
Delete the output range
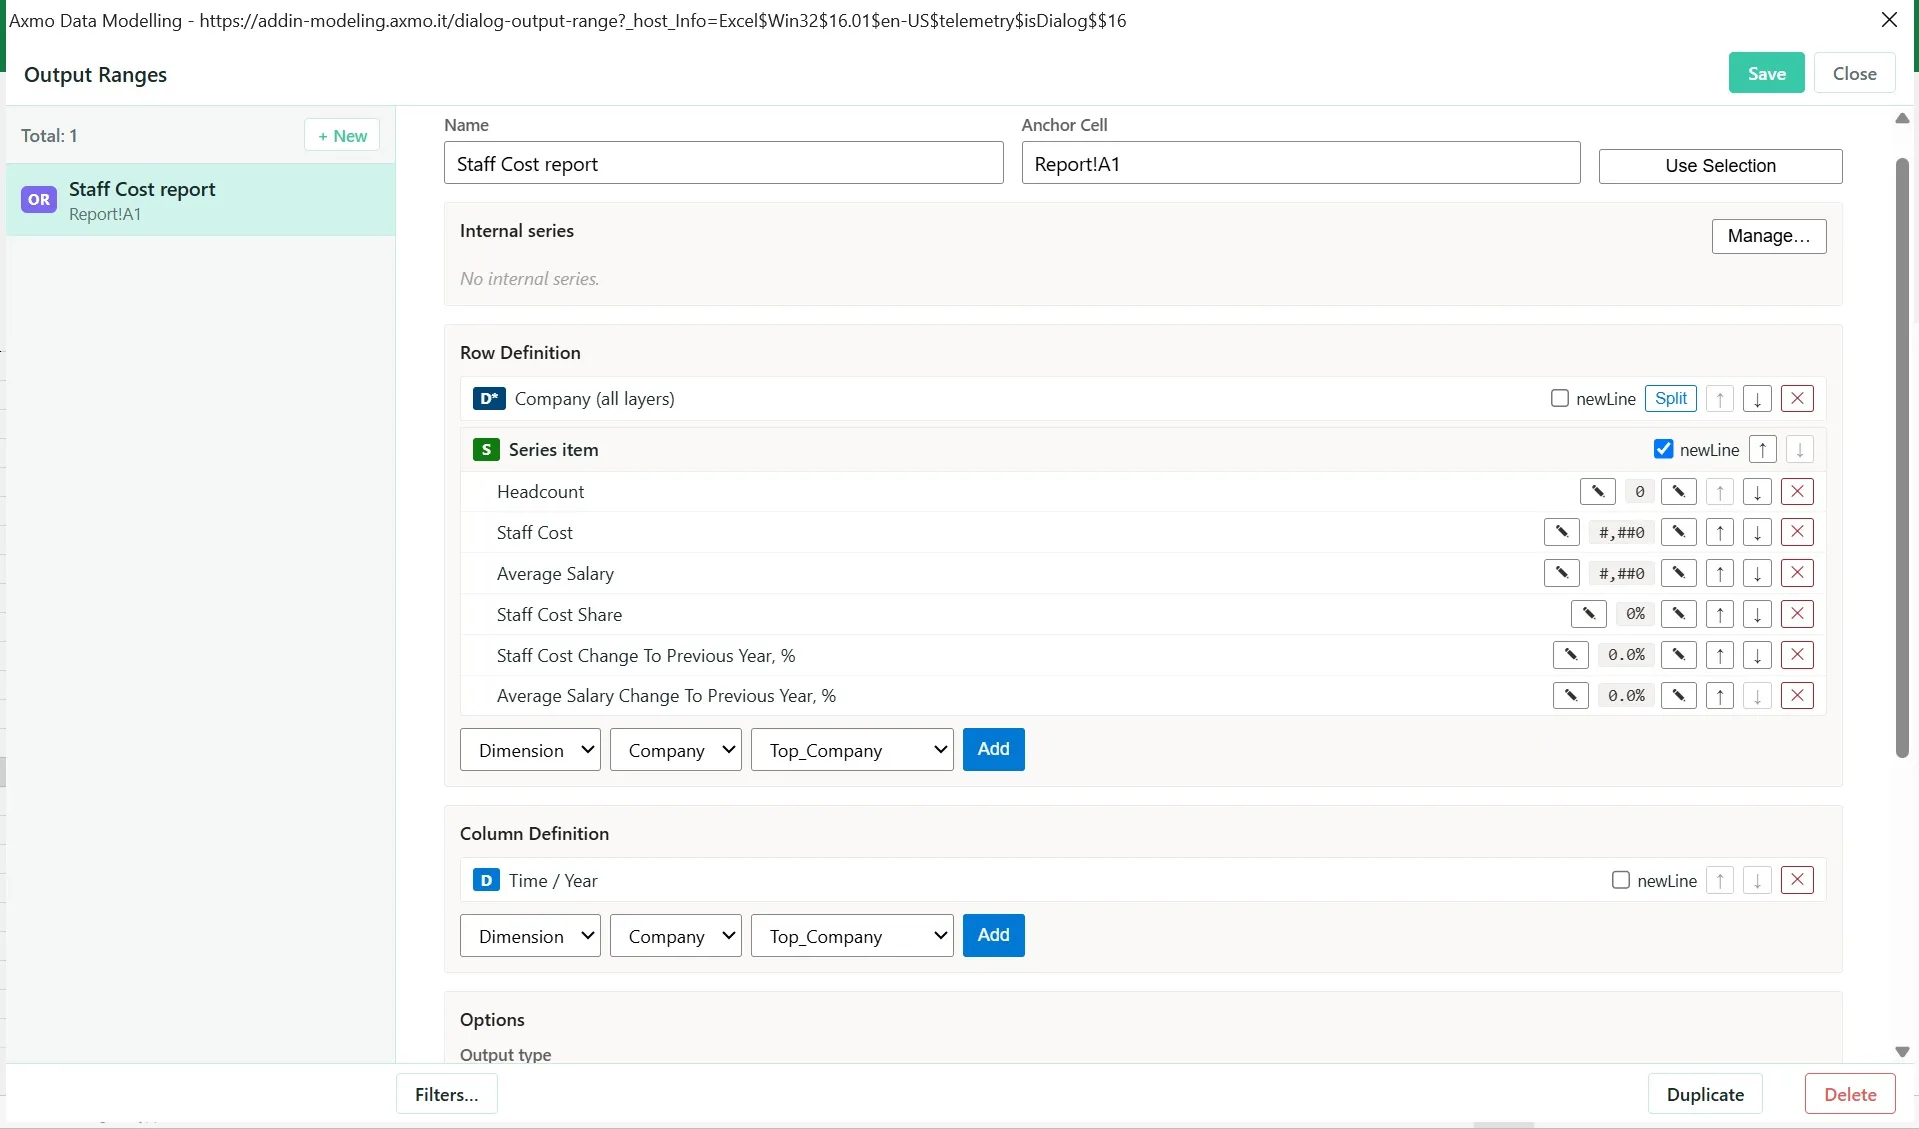pyautogui.click(x=1850, y=1095)
